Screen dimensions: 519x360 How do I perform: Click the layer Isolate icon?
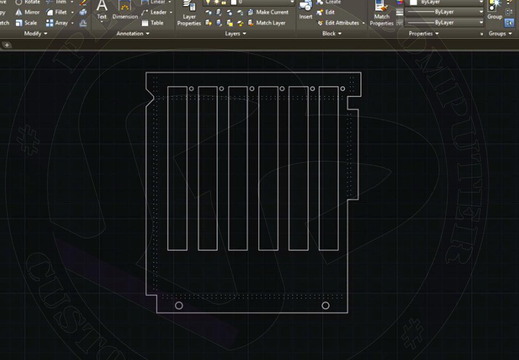[x=219, y=12]
